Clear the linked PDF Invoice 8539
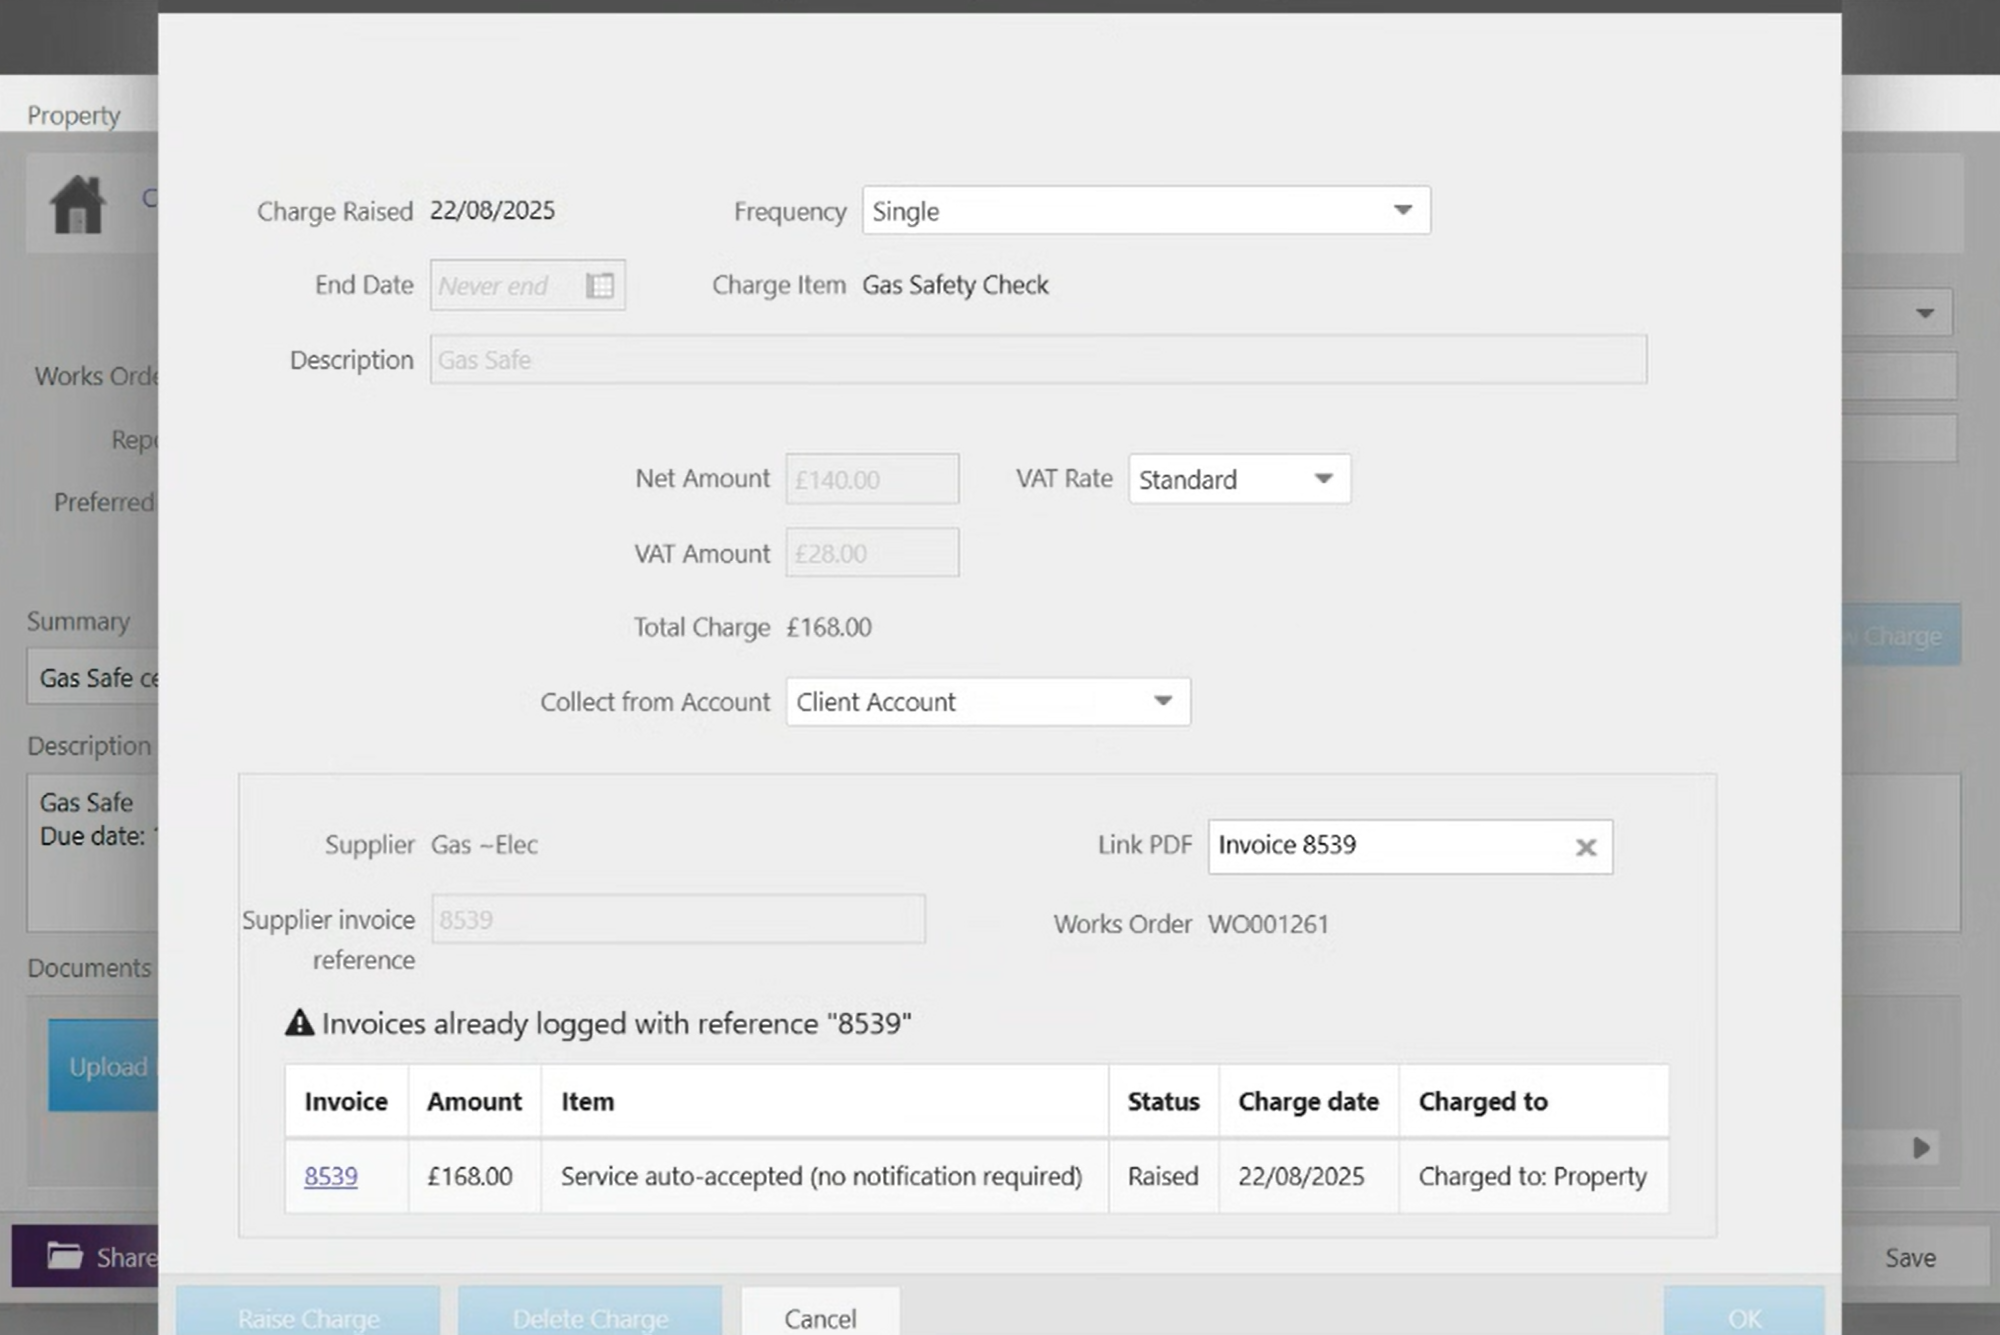 [x=1585, y=847]
